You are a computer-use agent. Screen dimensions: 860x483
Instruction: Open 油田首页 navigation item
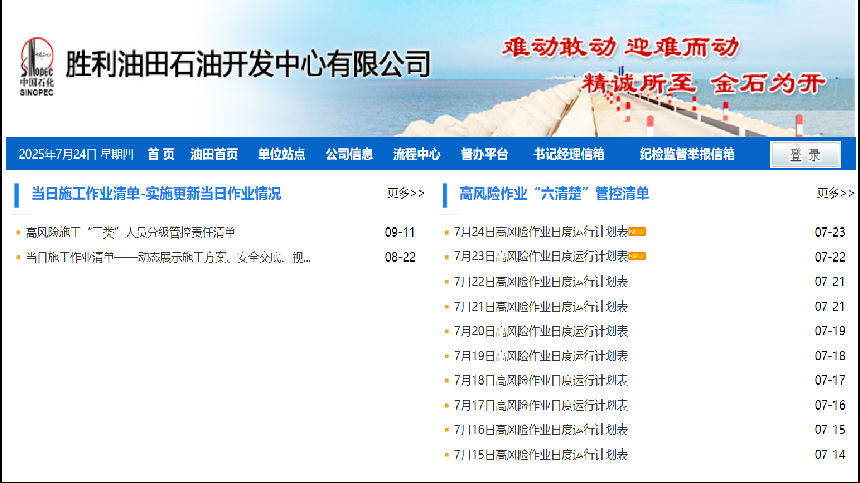(x=214, y=154)
